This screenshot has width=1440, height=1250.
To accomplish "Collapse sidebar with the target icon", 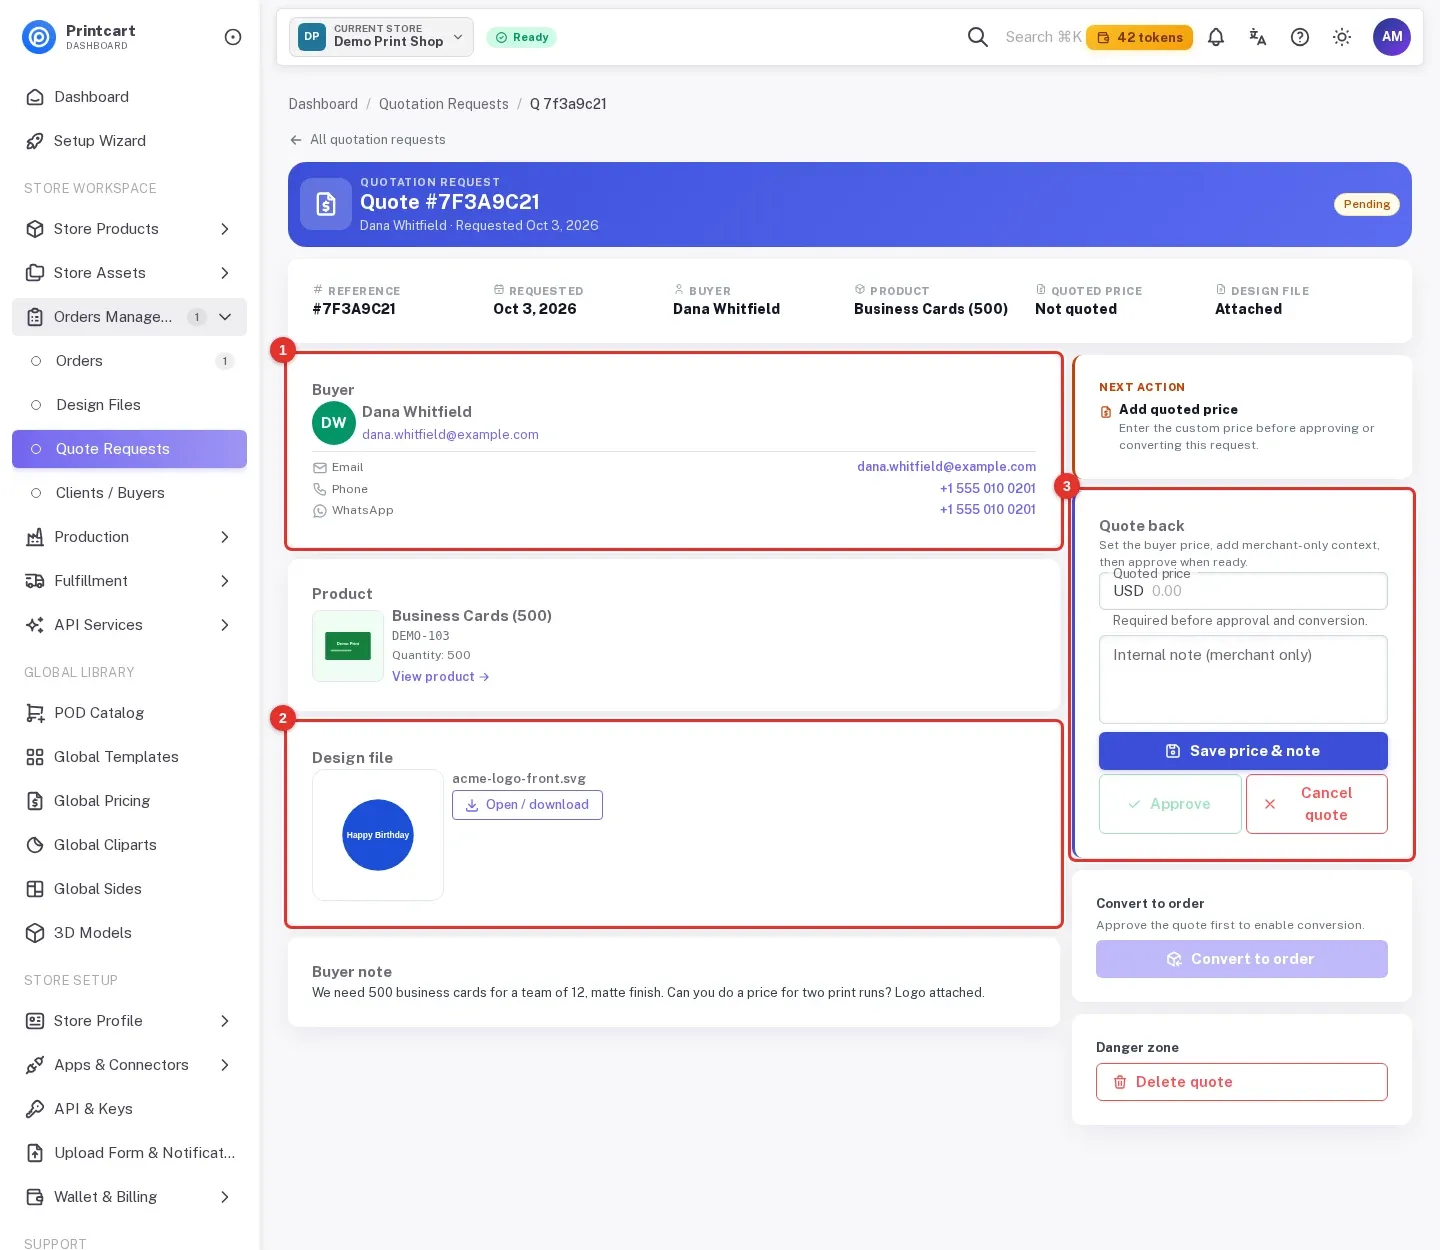I will [x=233, y=37].
